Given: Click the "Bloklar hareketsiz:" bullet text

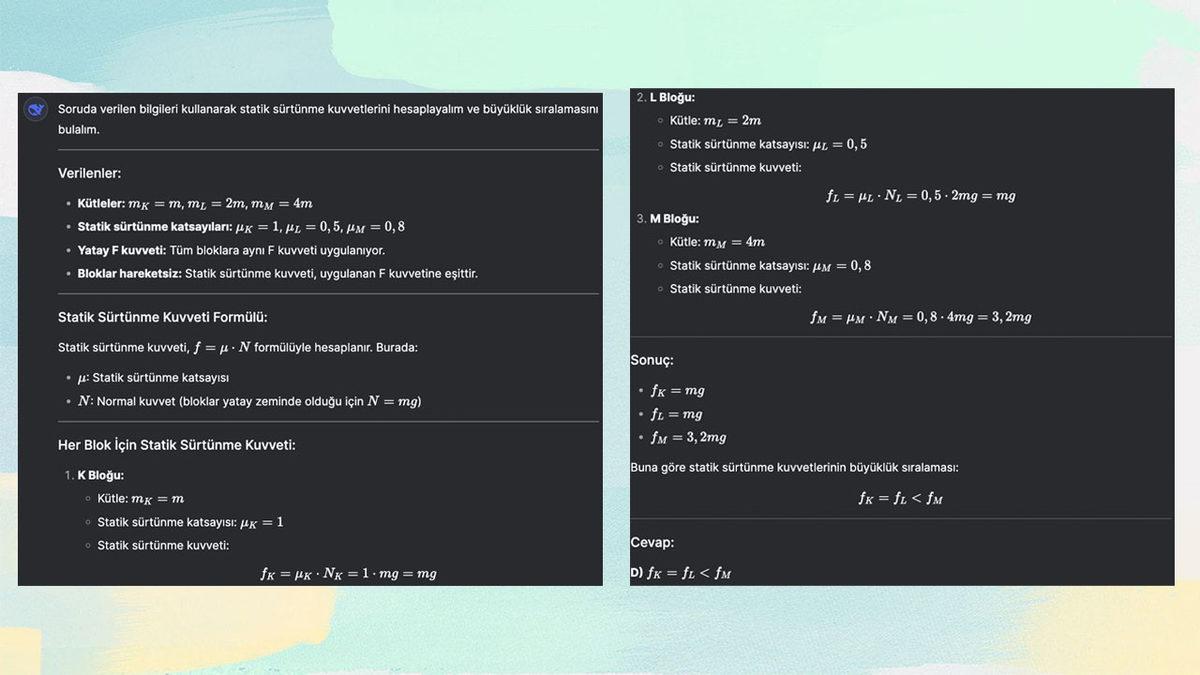Looking at the screenshot, I should pos(277,273).
